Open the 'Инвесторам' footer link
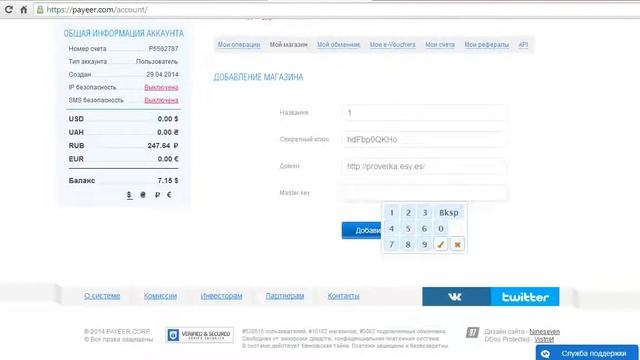640x360 pixels. (x=221, y=296)
